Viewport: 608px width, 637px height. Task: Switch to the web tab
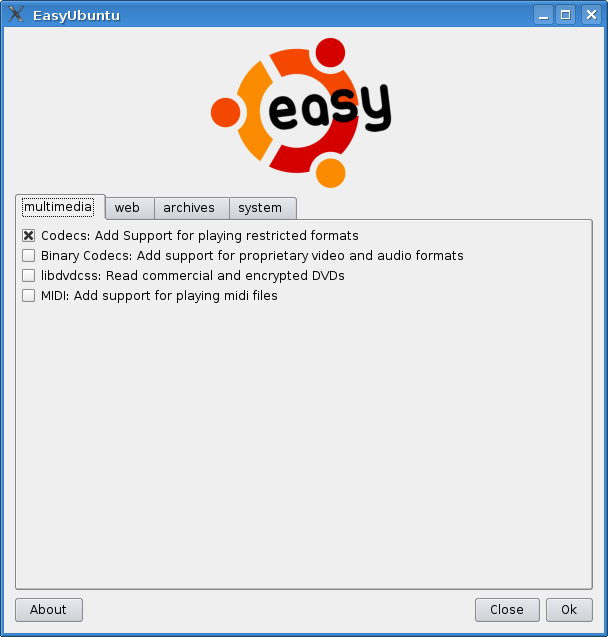click(x=129, y=208)
